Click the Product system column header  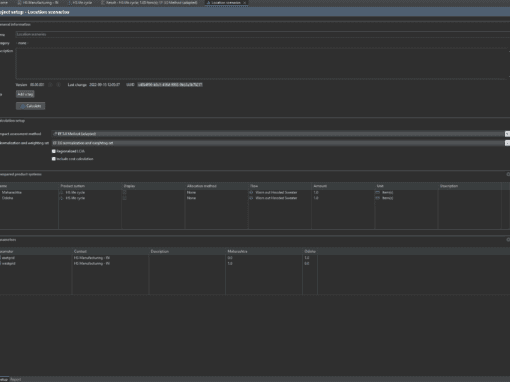point(90,186)
